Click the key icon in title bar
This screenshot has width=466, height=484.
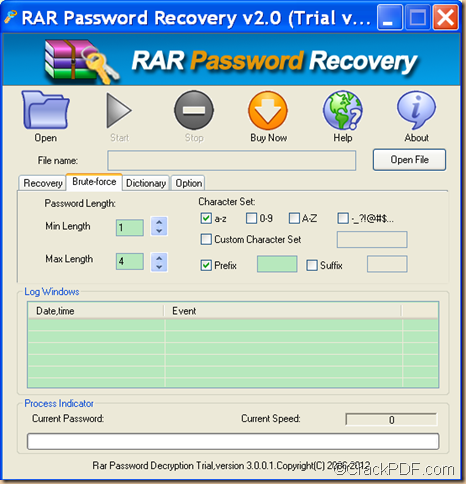tap(10, 17)
